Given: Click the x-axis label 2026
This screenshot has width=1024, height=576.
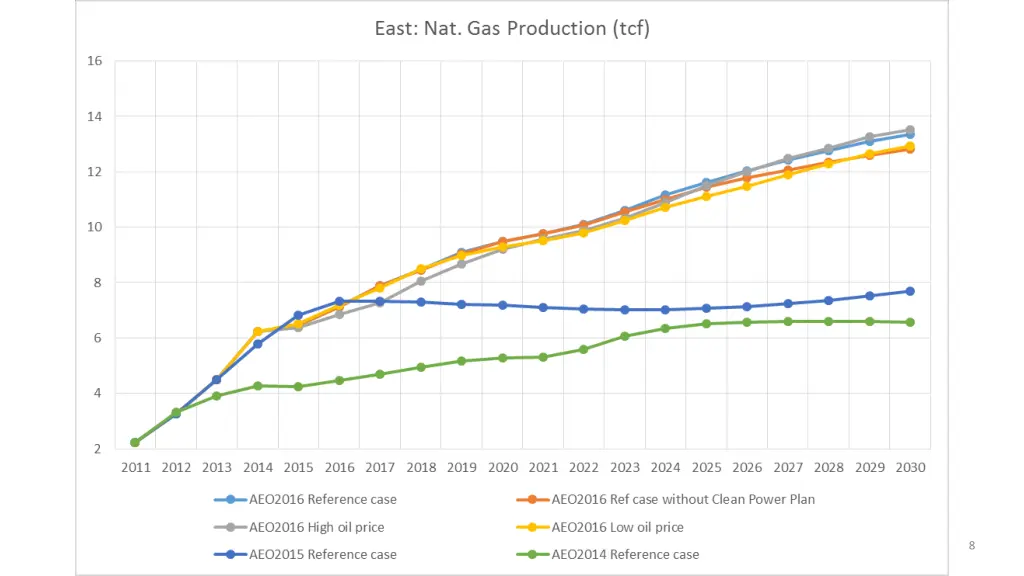Looking at the screenshot, I should pyautogui.click(x=747, y=468).
